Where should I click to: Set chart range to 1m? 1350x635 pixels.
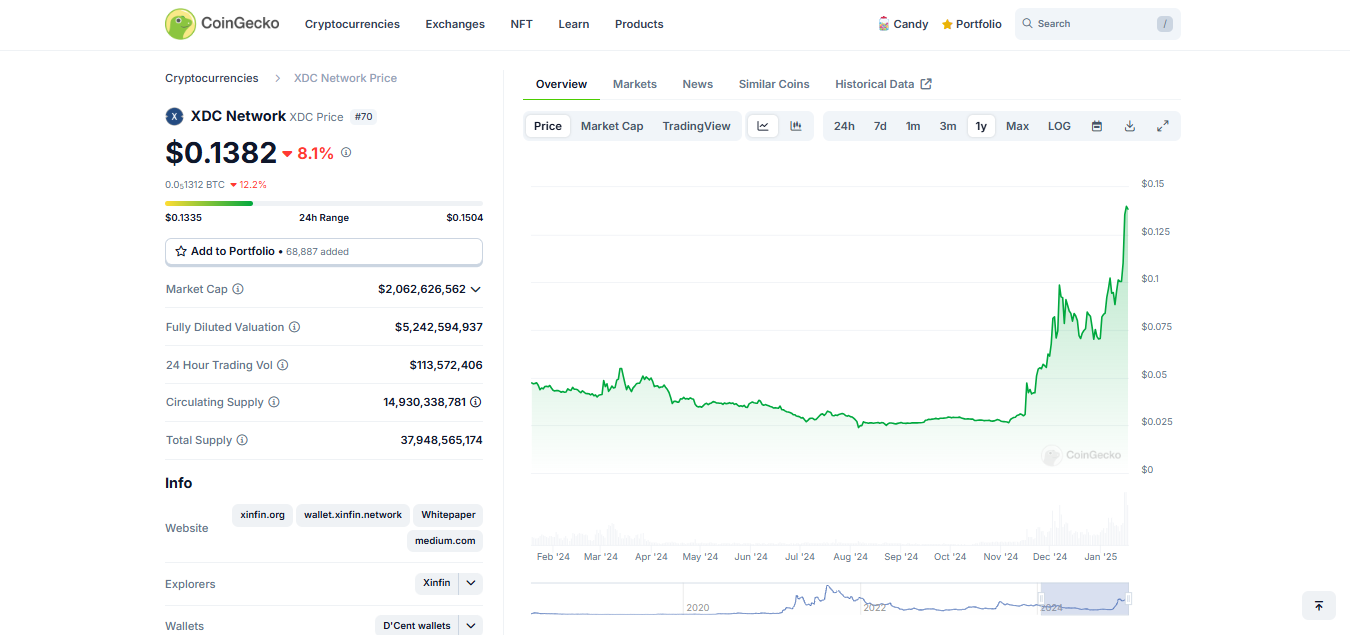click(x=913, y=126)
